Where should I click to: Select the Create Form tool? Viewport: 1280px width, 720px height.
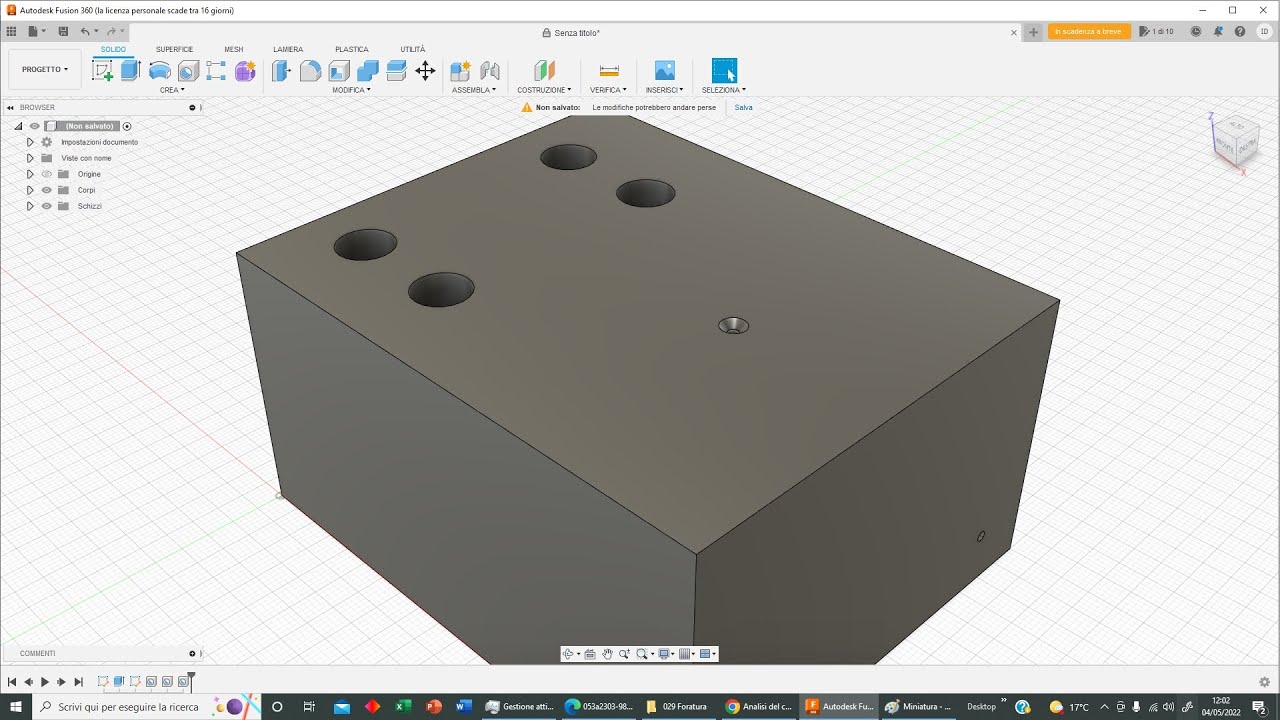[x=245, y=71]
